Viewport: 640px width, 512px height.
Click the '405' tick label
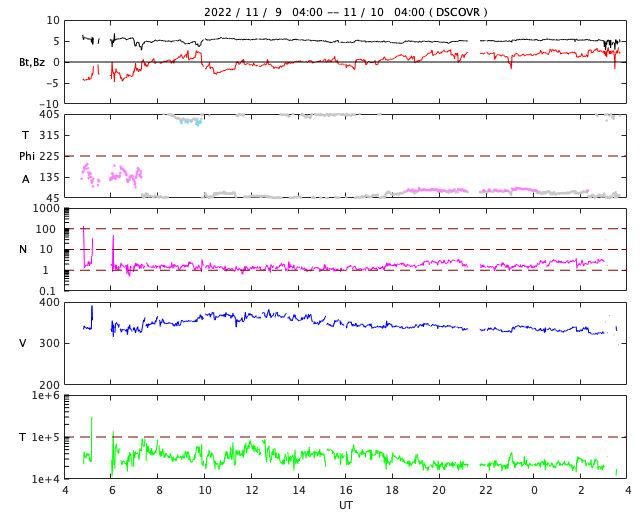click(49, 114)
